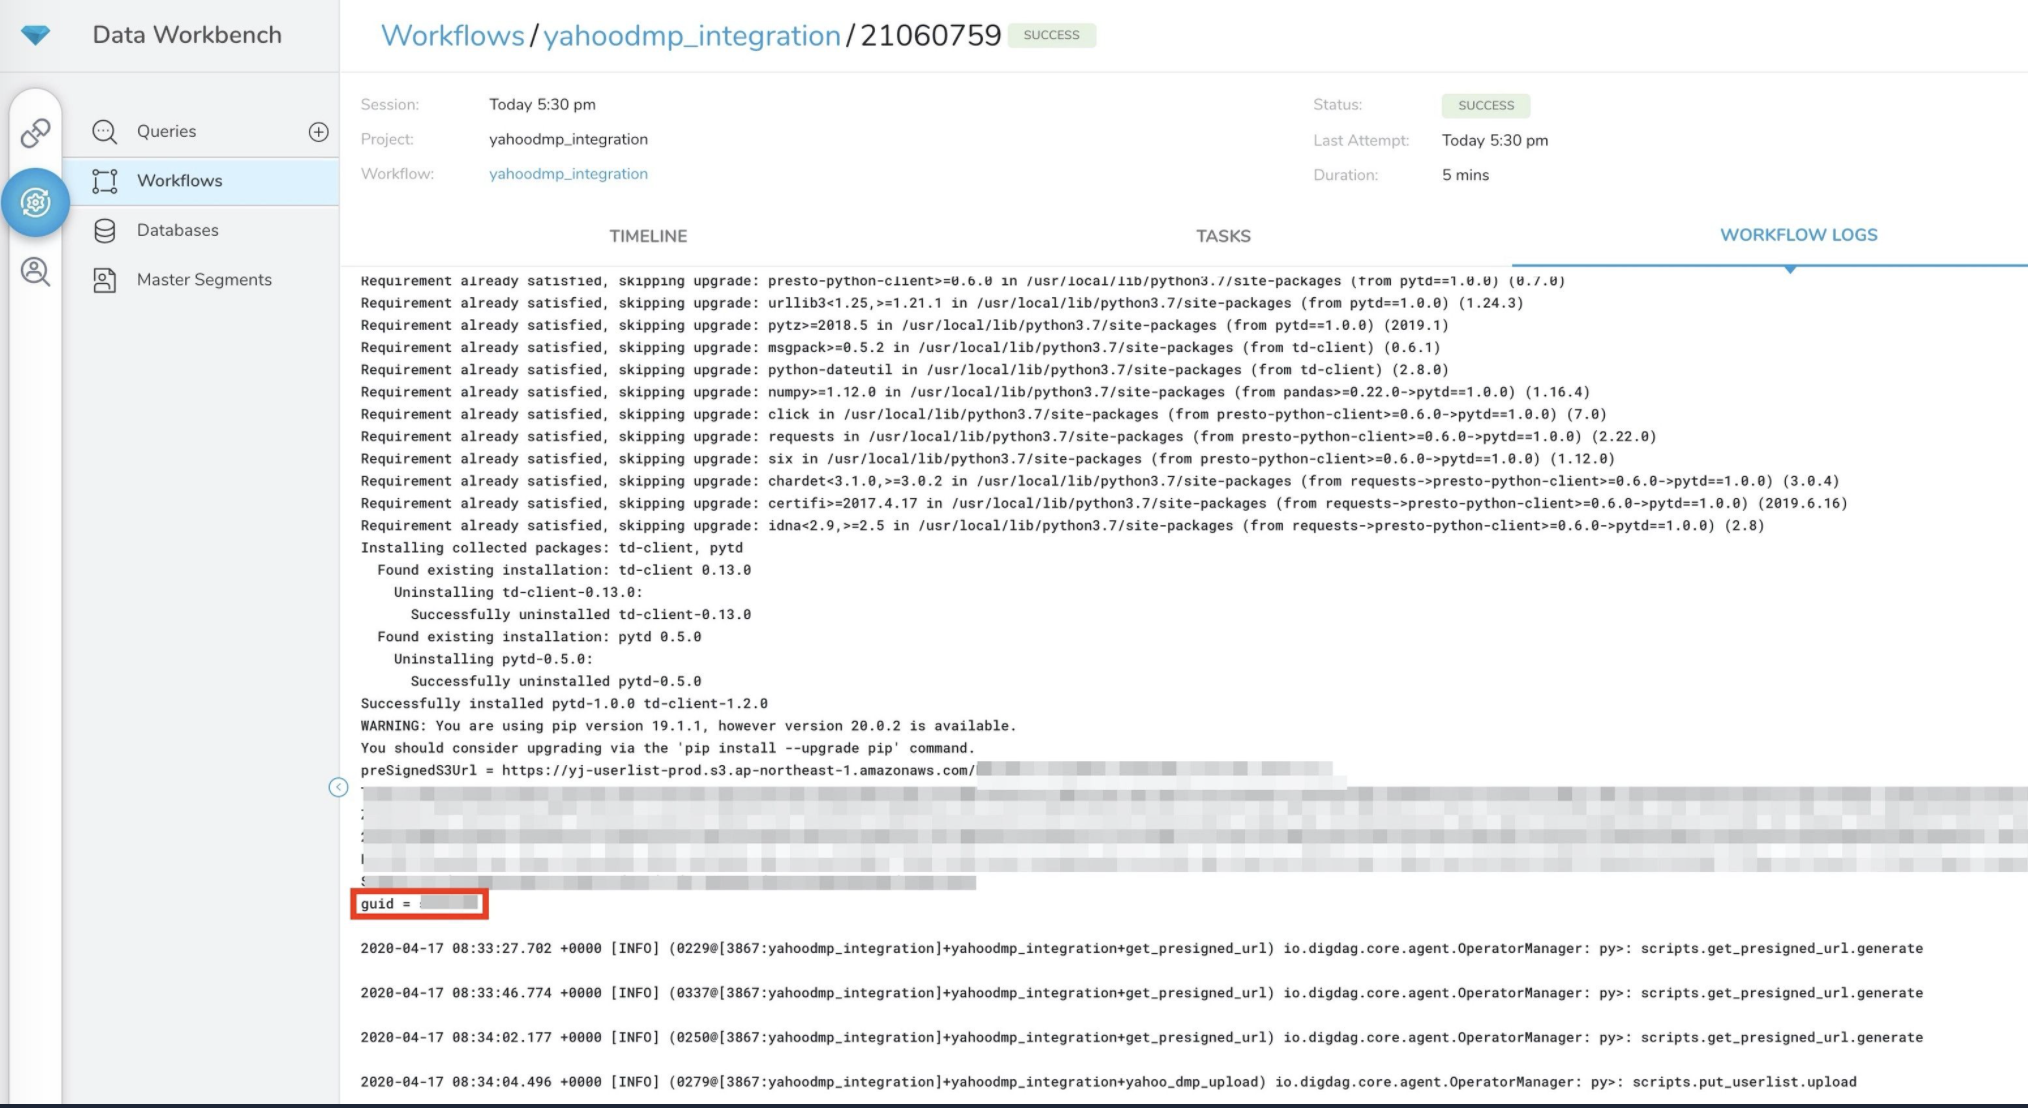Open Databases via the cylinder icon
2028x1108 pixels.
coord(105,231)
